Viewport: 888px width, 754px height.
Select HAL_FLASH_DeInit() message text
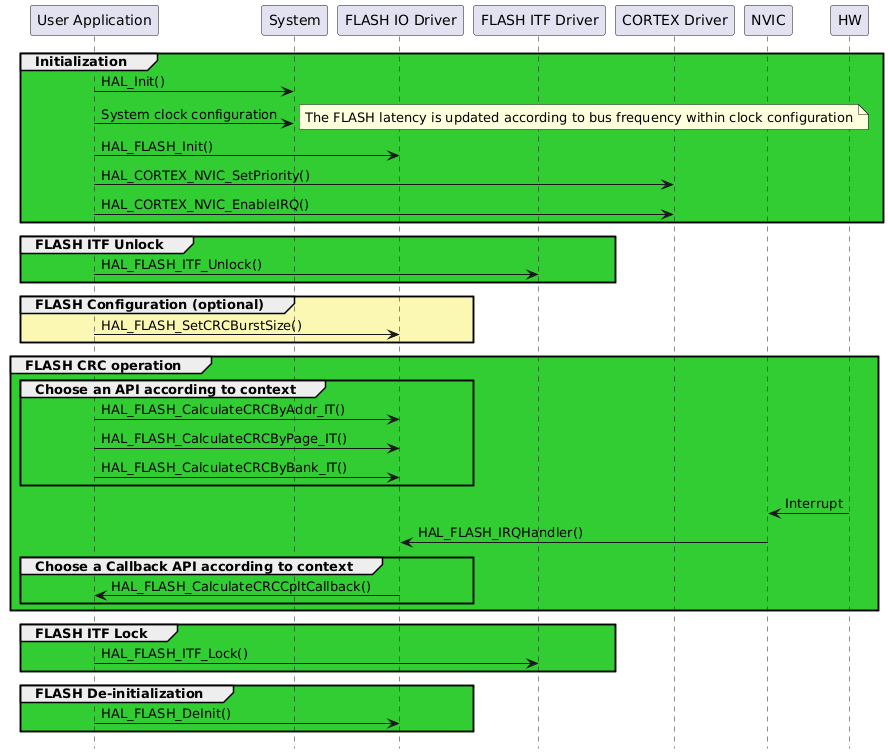point(166,714)
